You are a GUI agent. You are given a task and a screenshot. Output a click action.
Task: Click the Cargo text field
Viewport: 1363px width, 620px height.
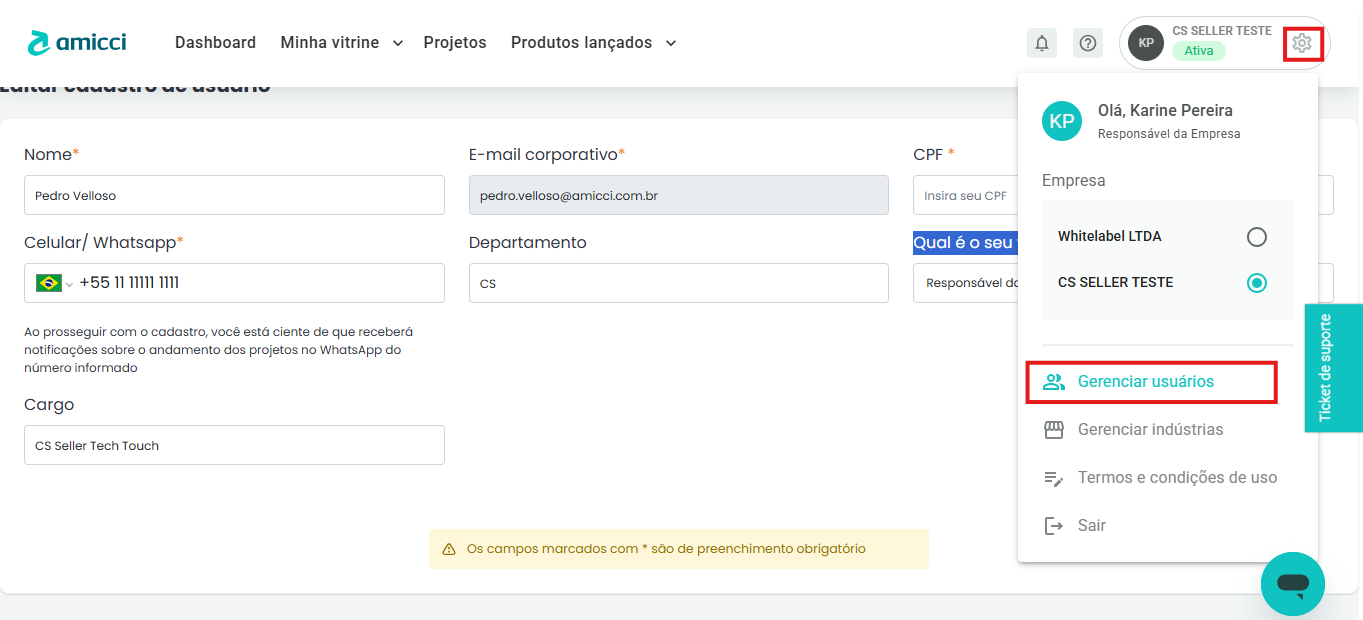point(234,445)
